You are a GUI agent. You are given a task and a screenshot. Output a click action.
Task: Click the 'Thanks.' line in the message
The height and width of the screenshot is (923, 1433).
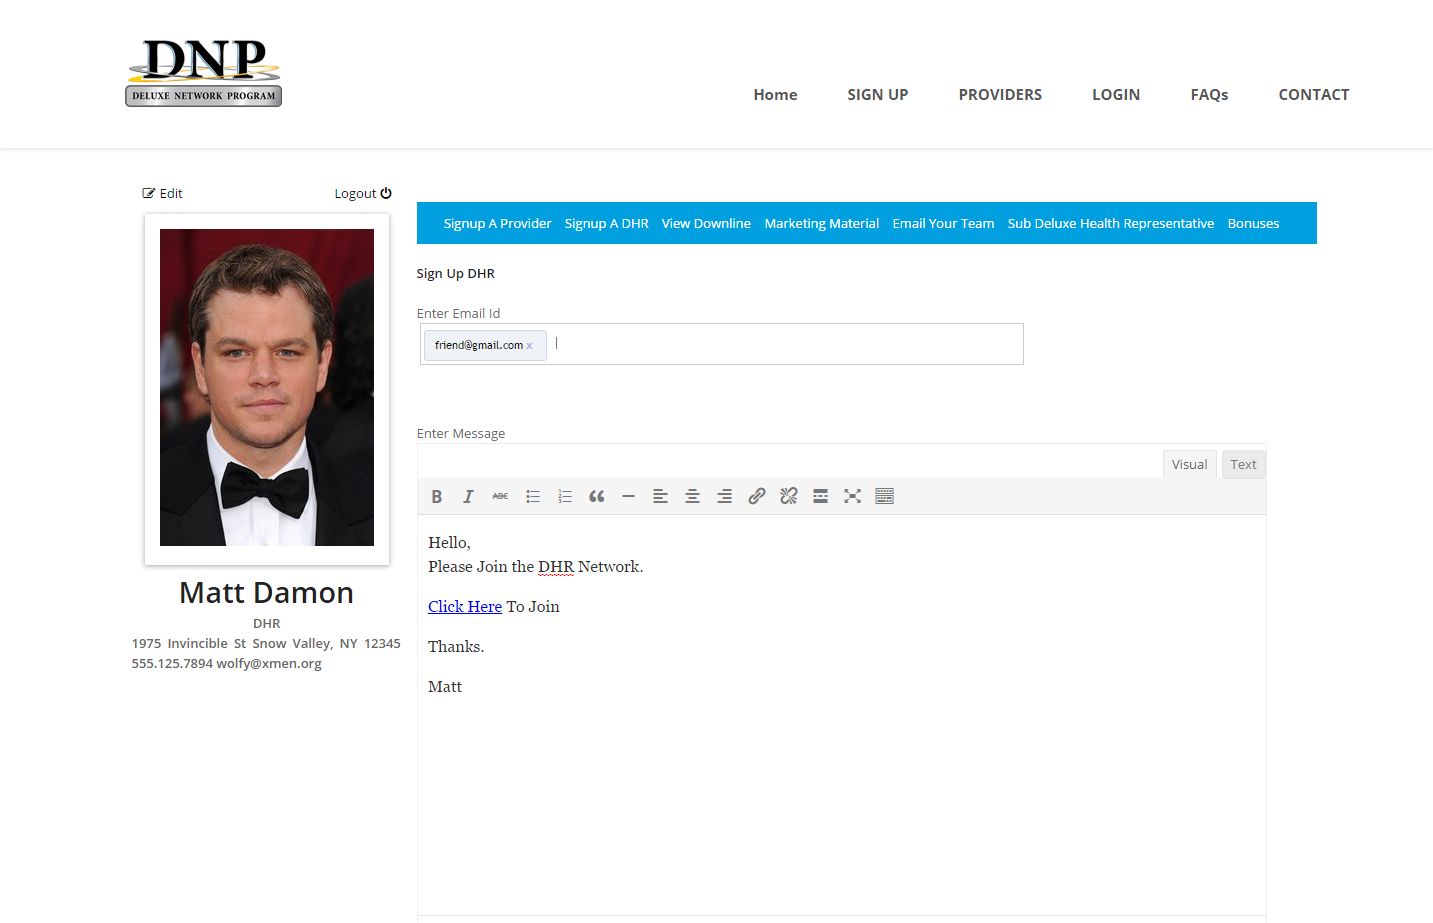[456, 646]
